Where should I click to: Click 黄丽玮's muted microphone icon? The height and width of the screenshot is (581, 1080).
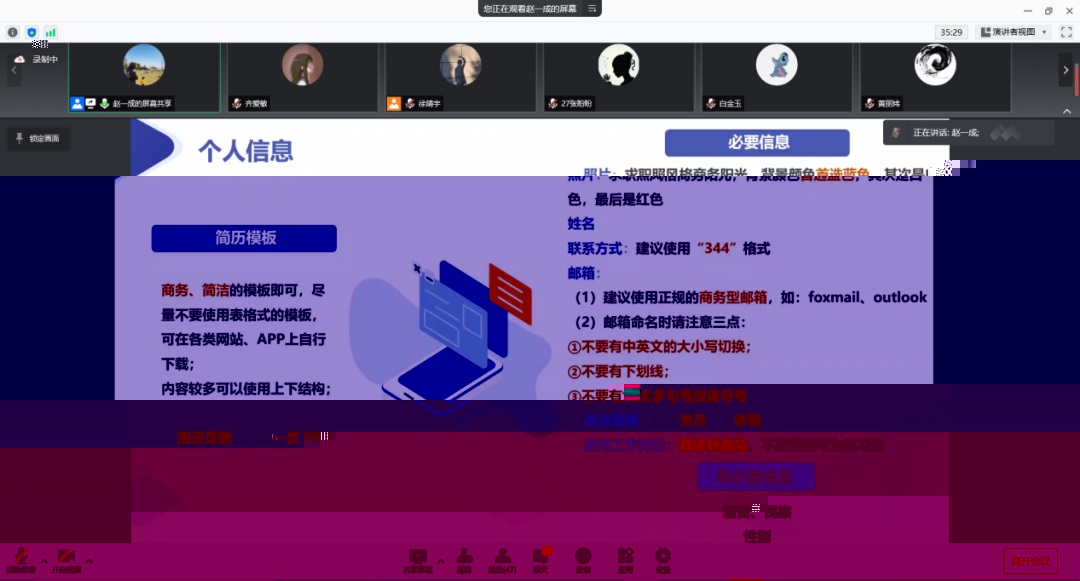pos(869,103)
